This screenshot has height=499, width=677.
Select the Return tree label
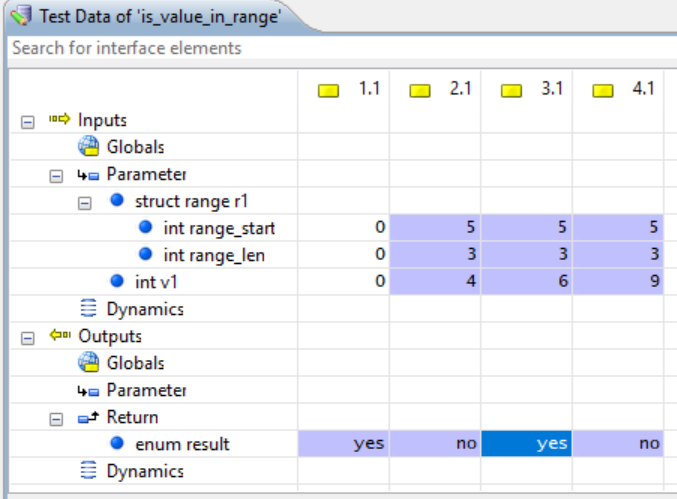coord(132,417)
